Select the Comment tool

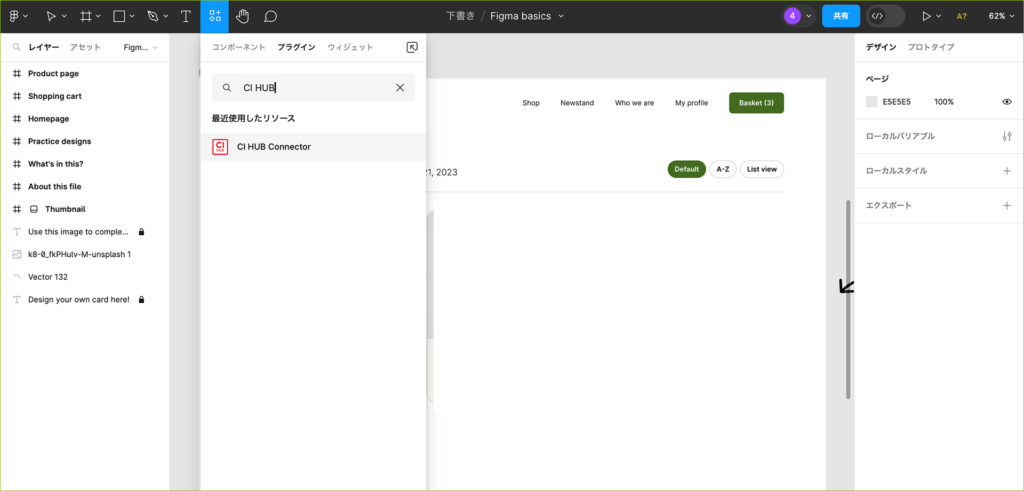click(x=270, y=16)
